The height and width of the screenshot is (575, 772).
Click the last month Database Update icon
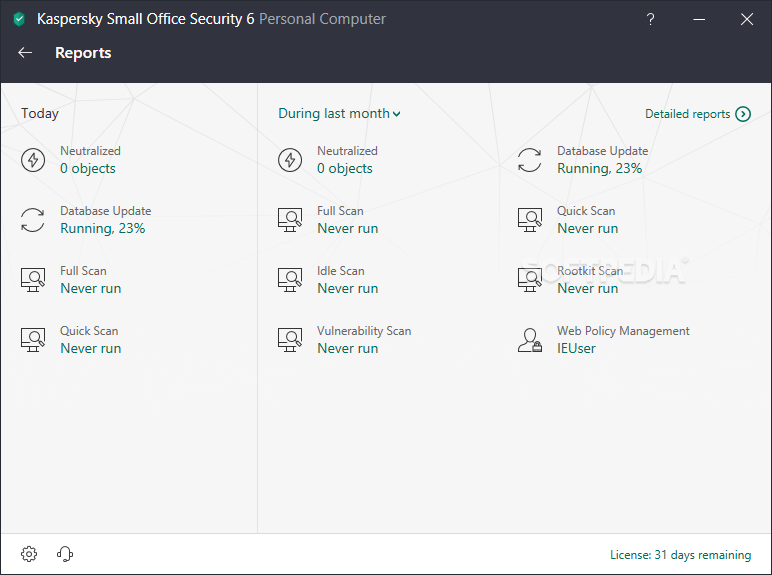click(530, 160)
